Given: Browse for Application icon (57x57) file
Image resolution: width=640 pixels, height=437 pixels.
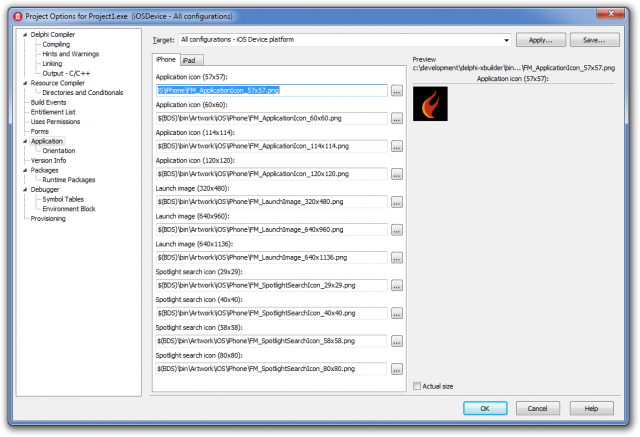Looking at the screenshot, I should tap(396, 91).
